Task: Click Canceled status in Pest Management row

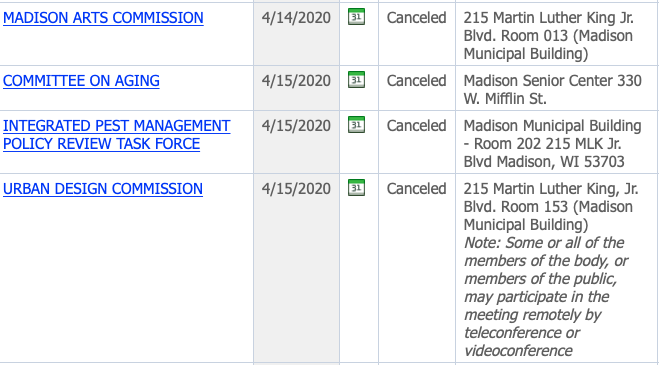Action: tap(416, 126)
